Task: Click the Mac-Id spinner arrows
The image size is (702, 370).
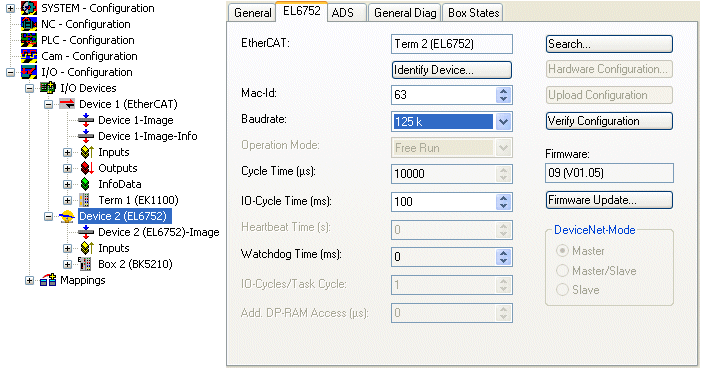Action: 504,95
